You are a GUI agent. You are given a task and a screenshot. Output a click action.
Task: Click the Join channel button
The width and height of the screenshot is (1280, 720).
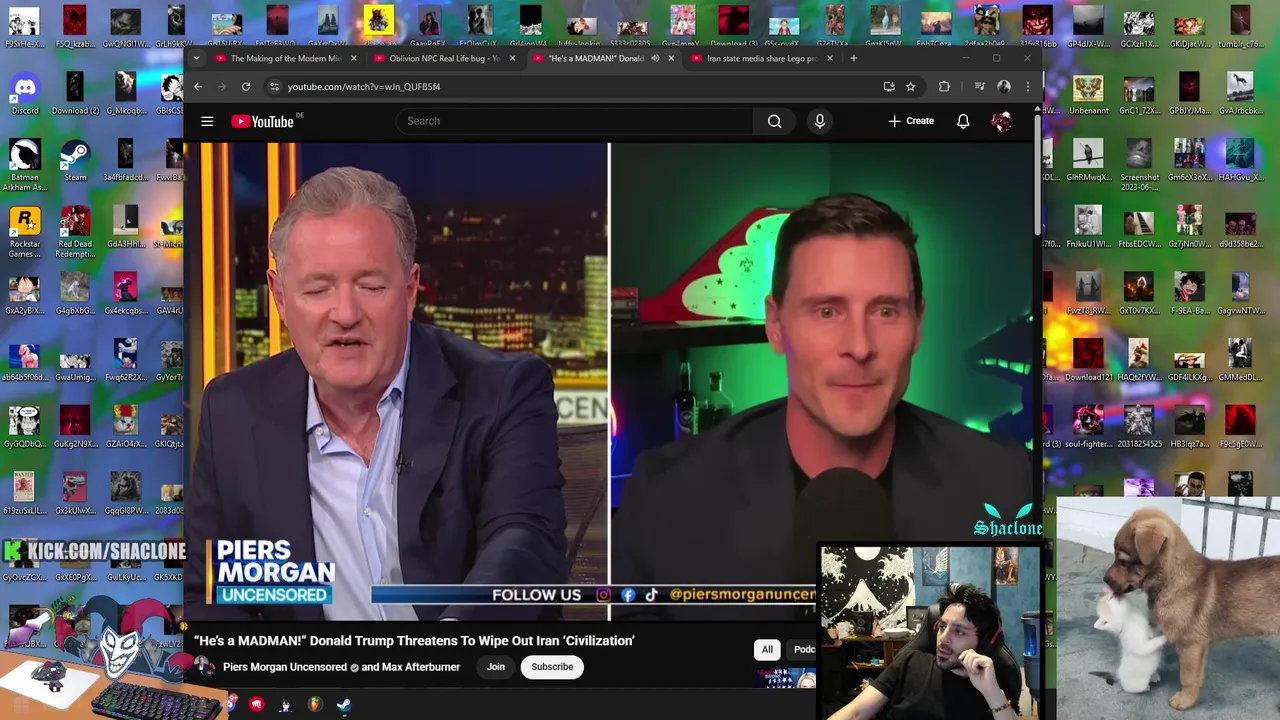coord(495,667)
